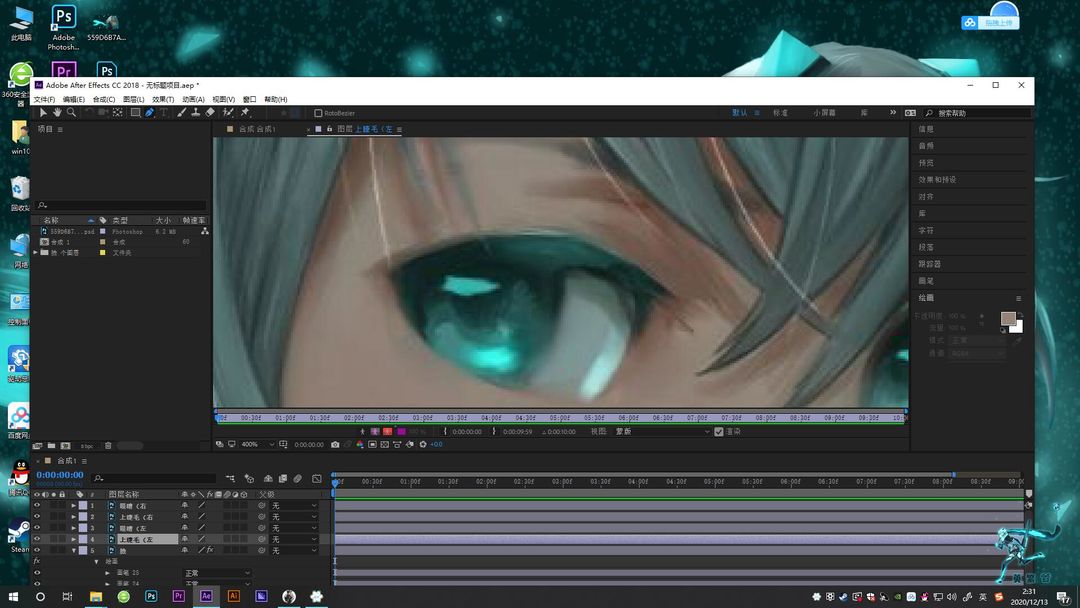
Task: Open Photoshop from the Windows taskbar
Action: pos(151,596)
